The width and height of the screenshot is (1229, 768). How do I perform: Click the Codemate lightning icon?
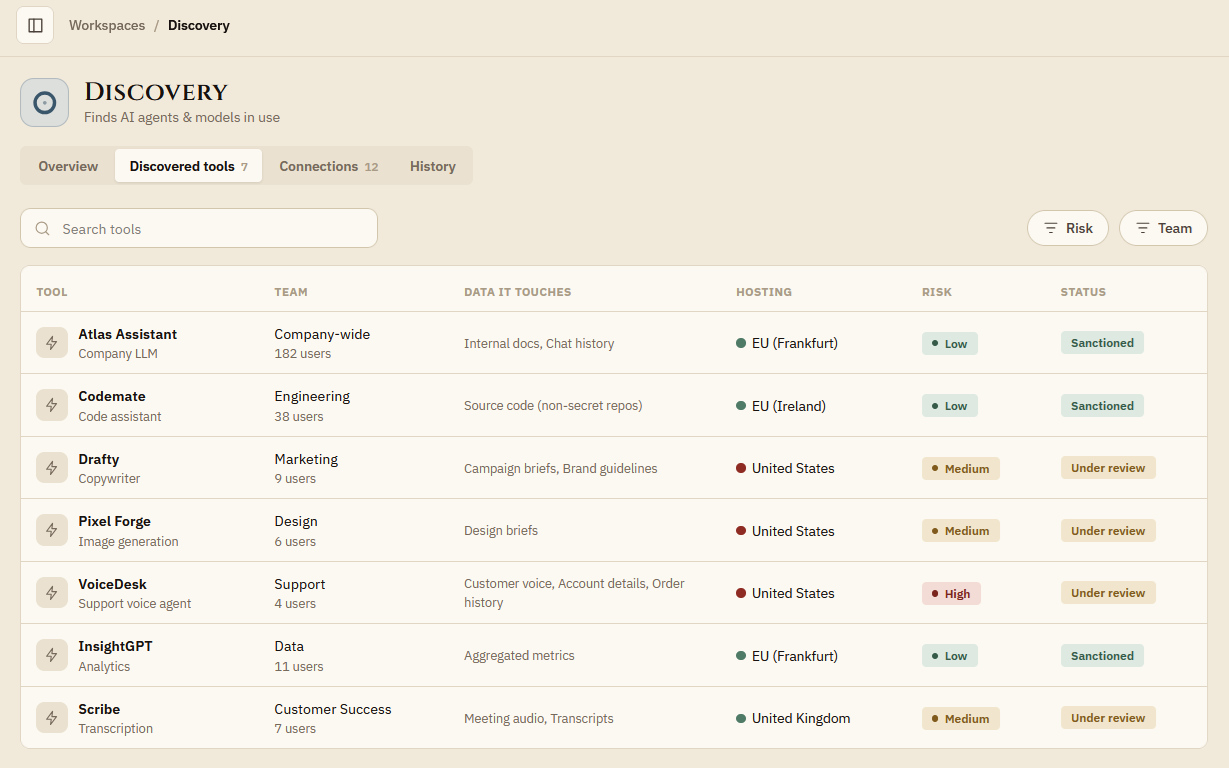coord(52,406)
